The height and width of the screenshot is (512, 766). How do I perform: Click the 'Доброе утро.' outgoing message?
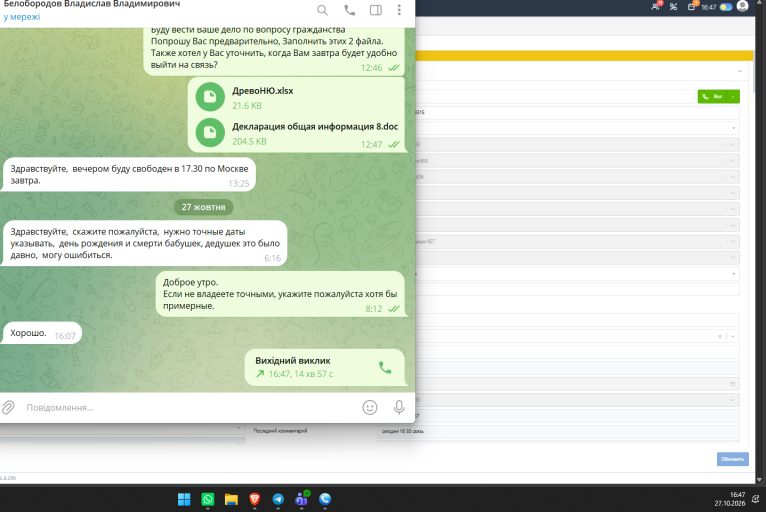coord(280,294)
